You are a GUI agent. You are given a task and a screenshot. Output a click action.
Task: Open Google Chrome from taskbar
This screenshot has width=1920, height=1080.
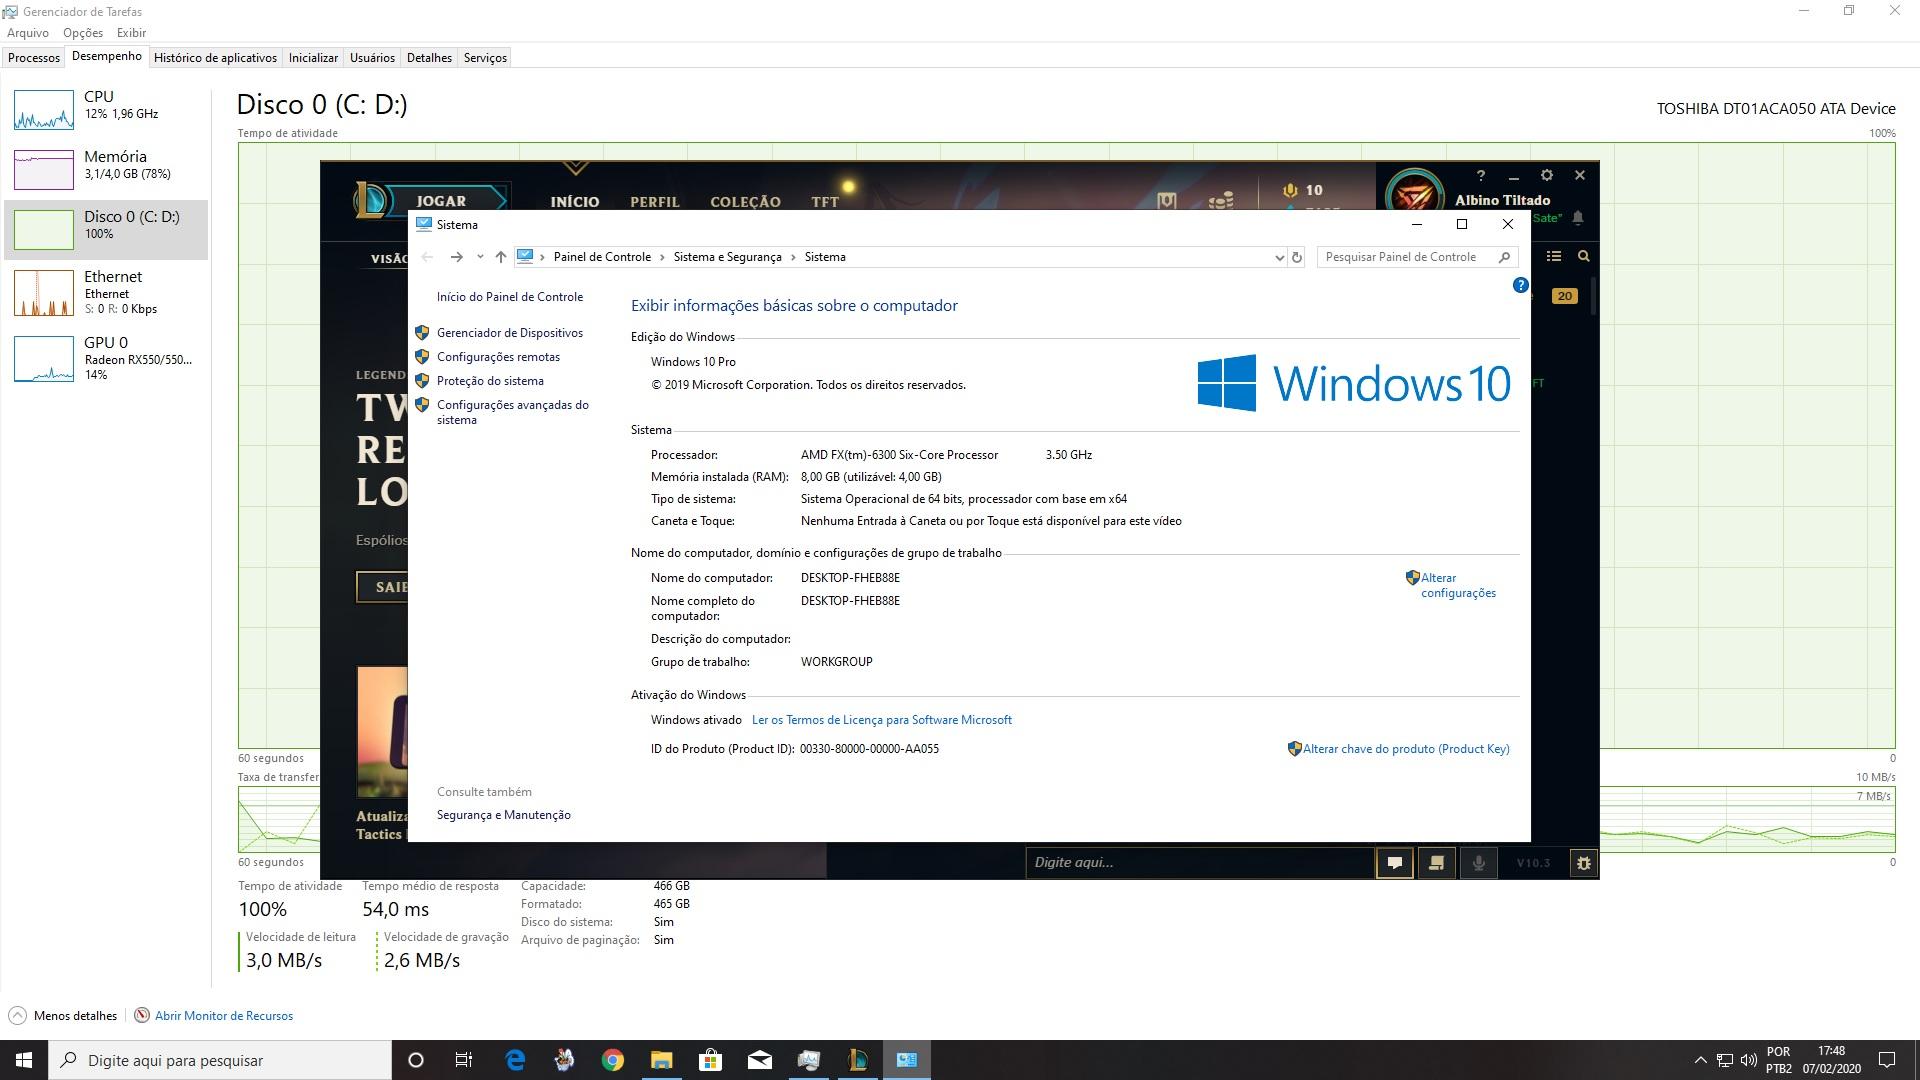click(612, 1060)
